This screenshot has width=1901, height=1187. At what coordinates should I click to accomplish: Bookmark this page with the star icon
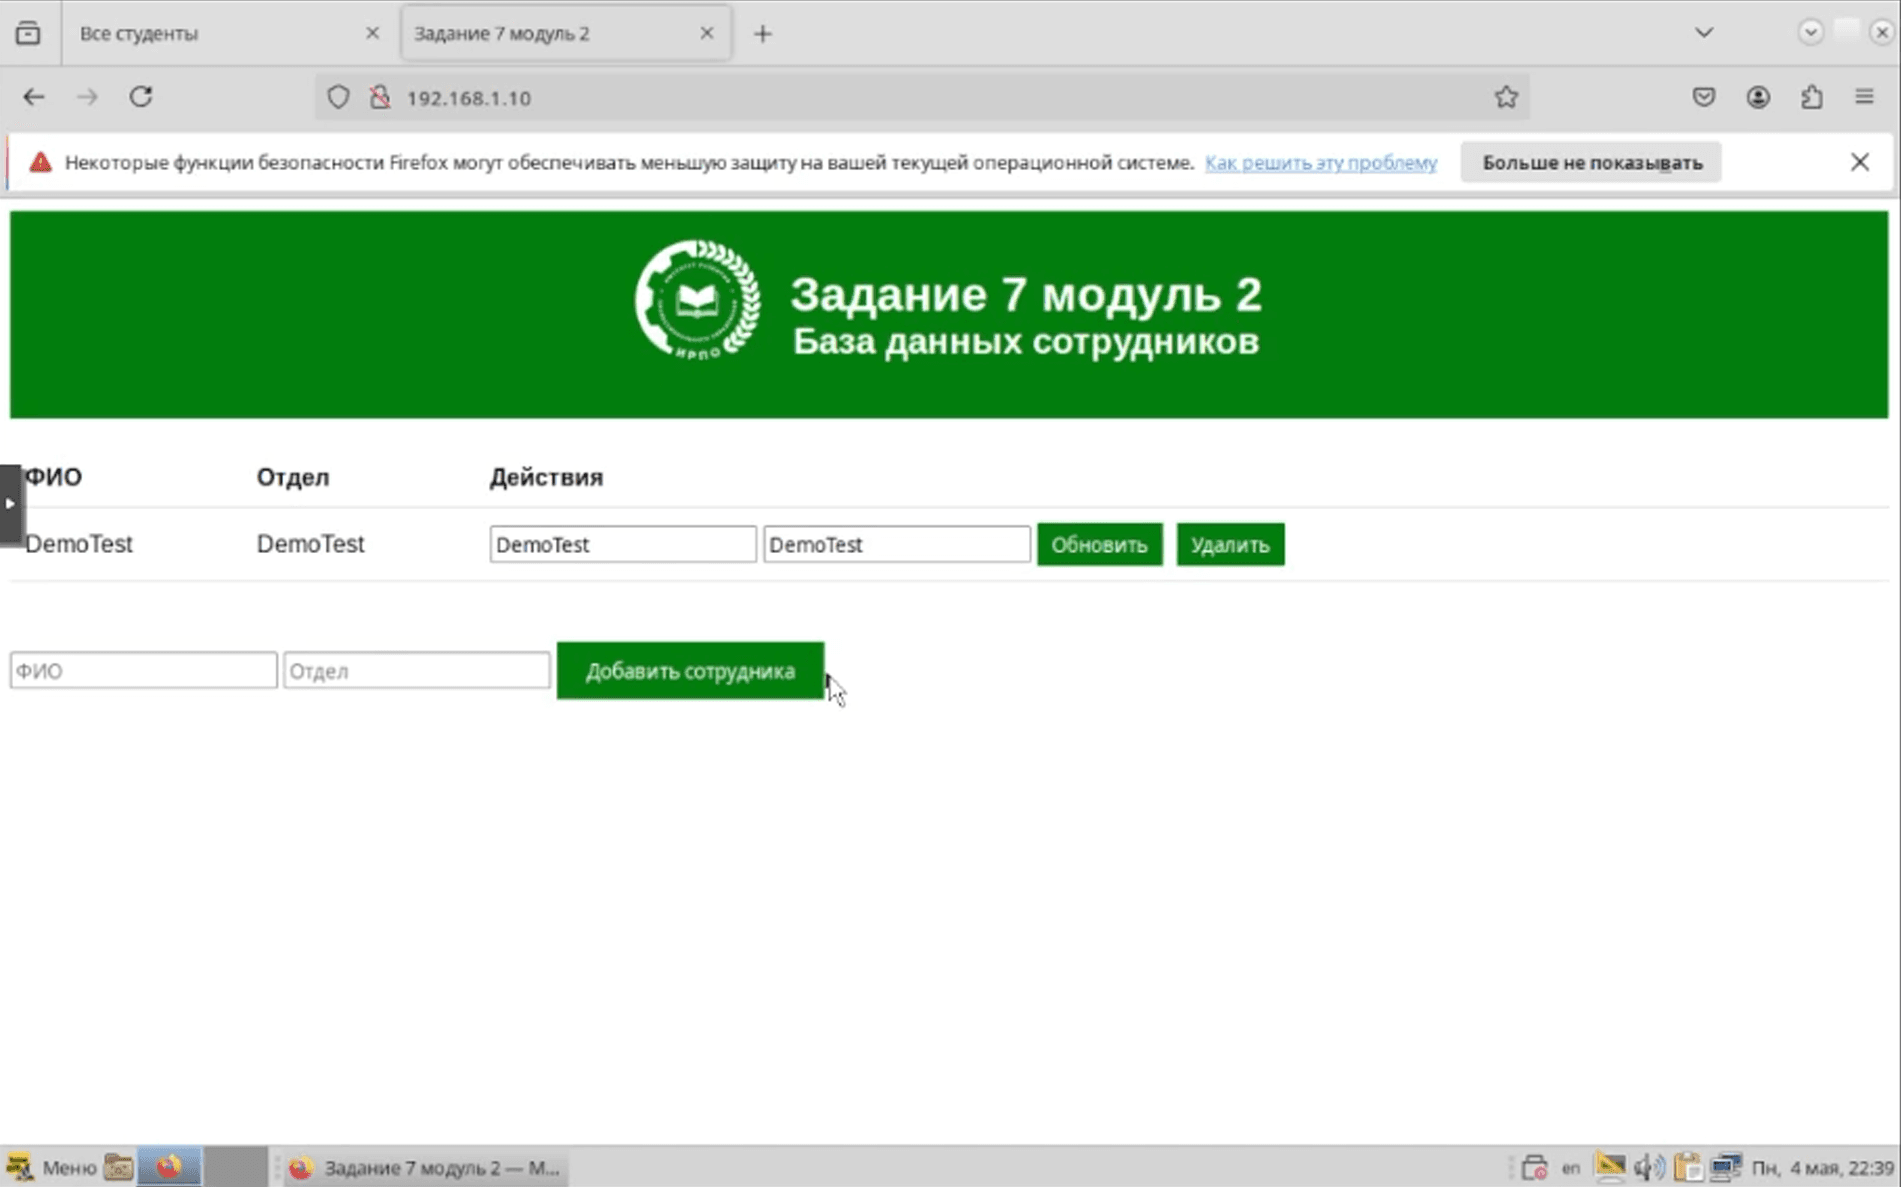pos(1506,97)
